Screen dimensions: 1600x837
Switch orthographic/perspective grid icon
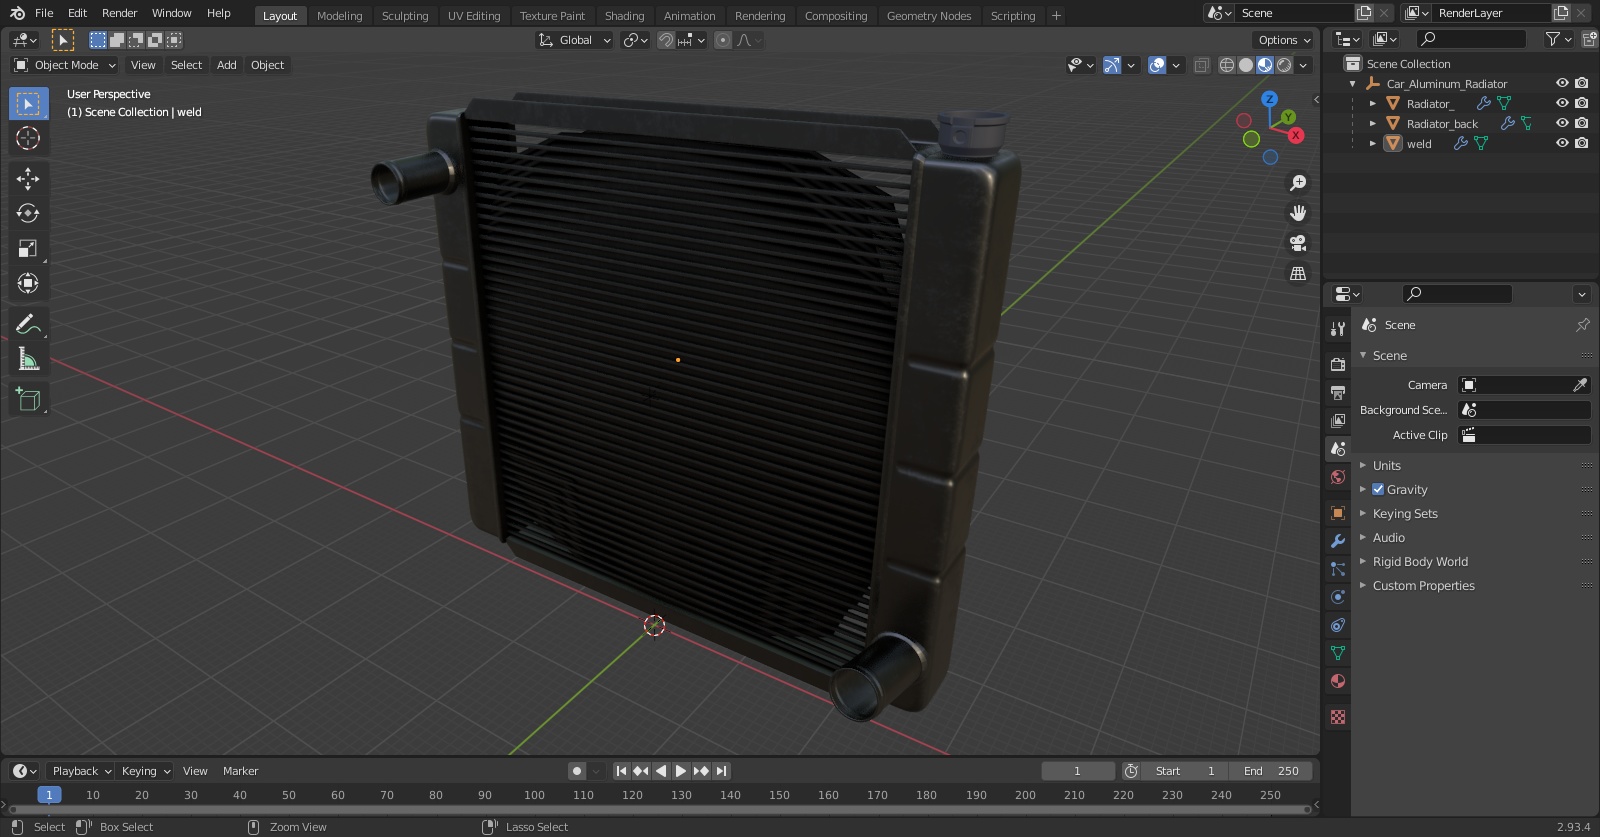[x=1298, y=273]
